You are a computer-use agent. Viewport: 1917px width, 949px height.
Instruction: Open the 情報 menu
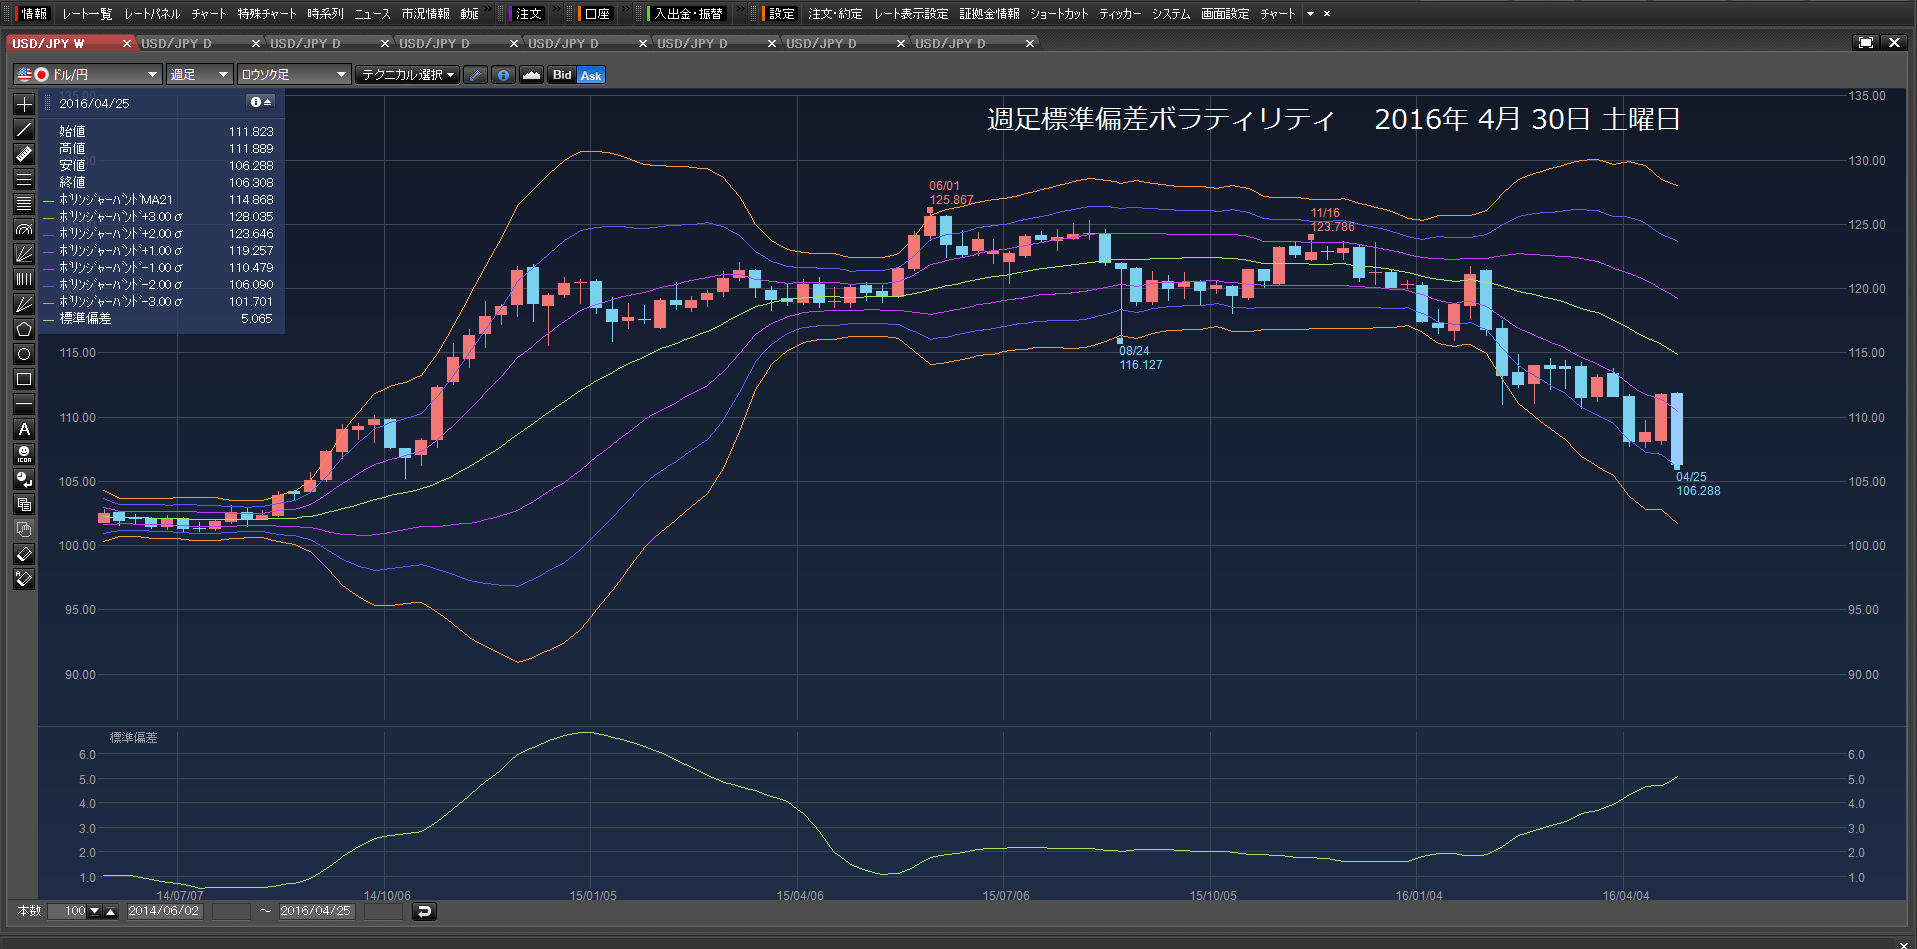(x=34, y=14)
